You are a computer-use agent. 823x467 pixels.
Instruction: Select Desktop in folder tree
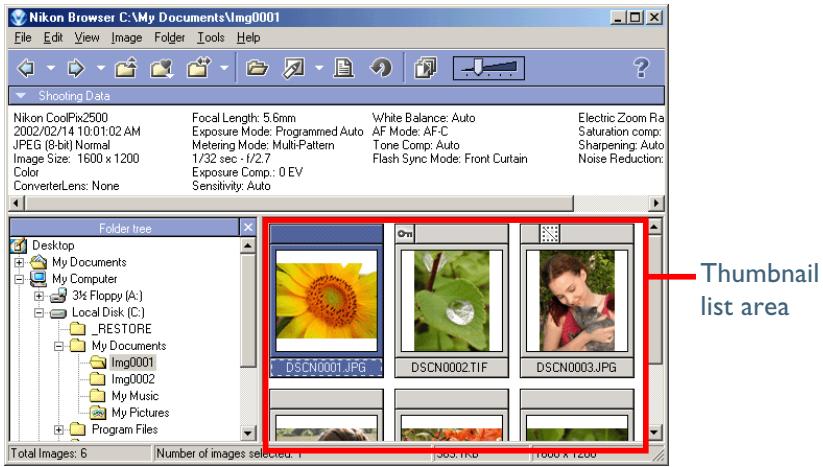(53, 245)
